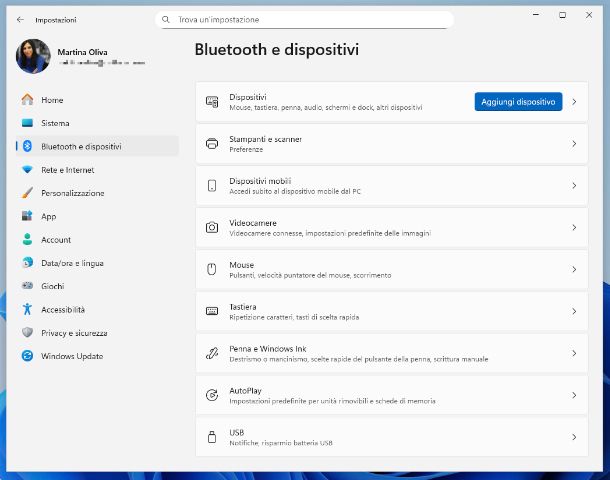The width and height of the screenshot is (610, 480).
Task: Maximize the Impostazioni window
Action: tap(563, 15)
